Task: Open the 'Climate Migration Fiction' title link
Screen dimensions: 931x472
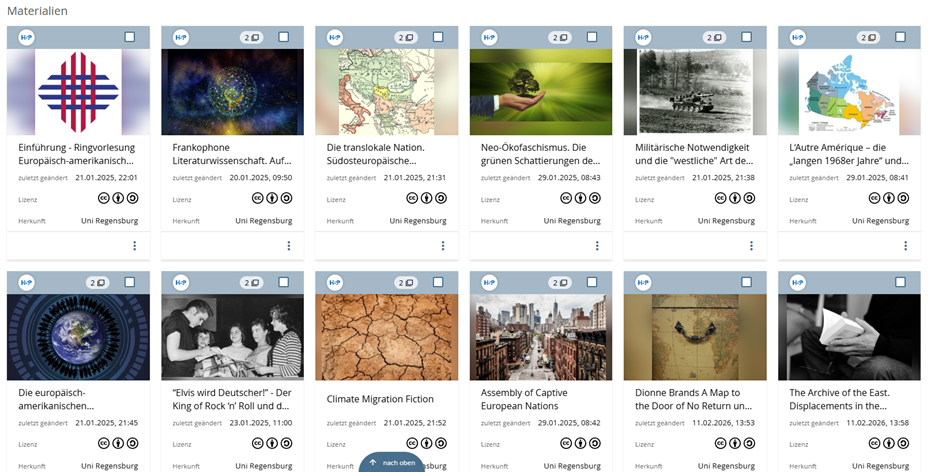Action: point(381,399)
